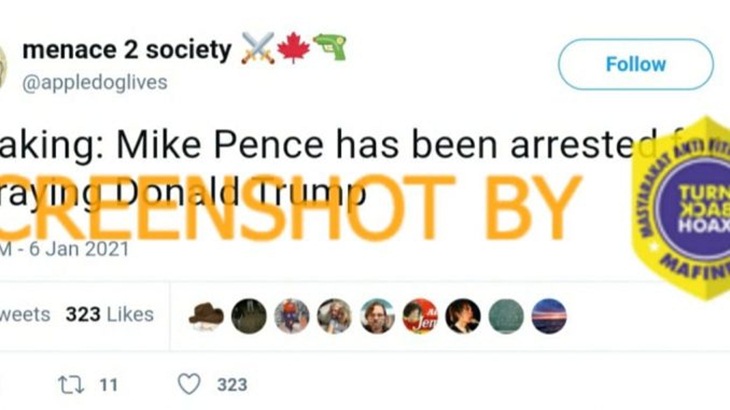The image size is (730, 410).
Task: Open the red background liker avatar
Action: click(x=420, y=316)
